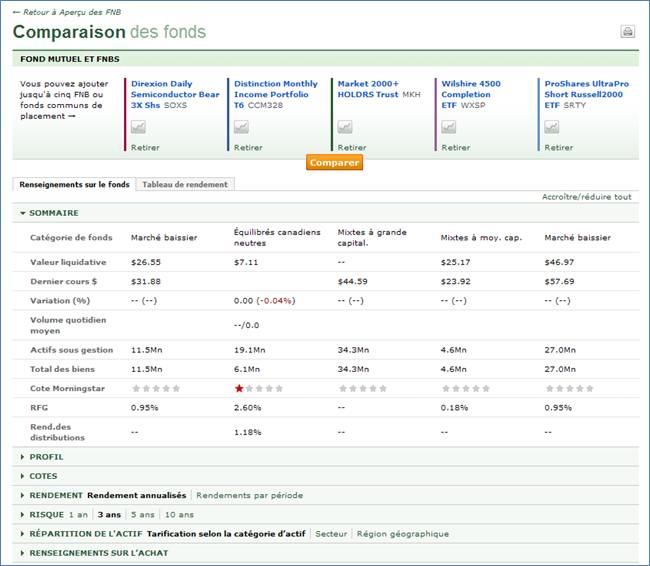Click the Équilibrés canadiens neutres category cell
Screen dimensions: 650x566
(x=277, y=238)
